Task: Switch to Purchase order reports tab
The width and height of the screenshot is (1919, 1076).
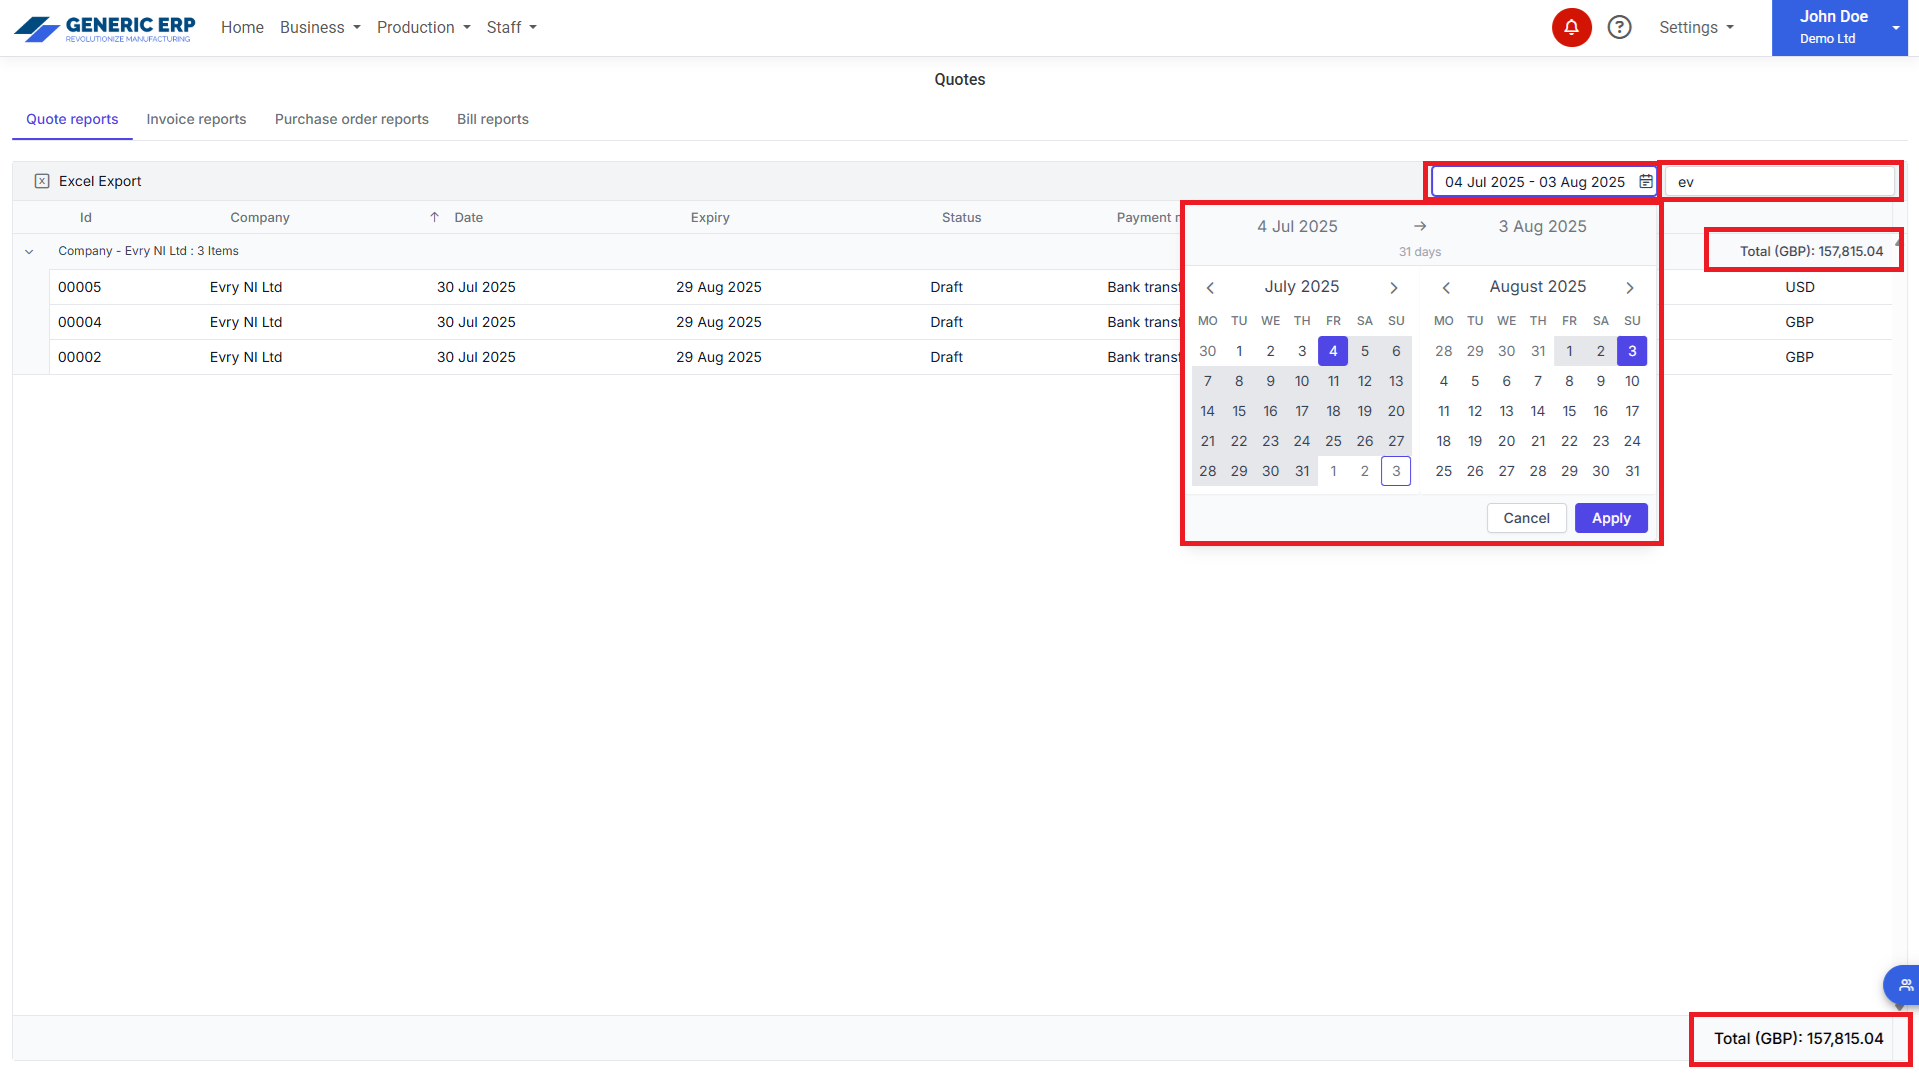Action: coord(351,119)
